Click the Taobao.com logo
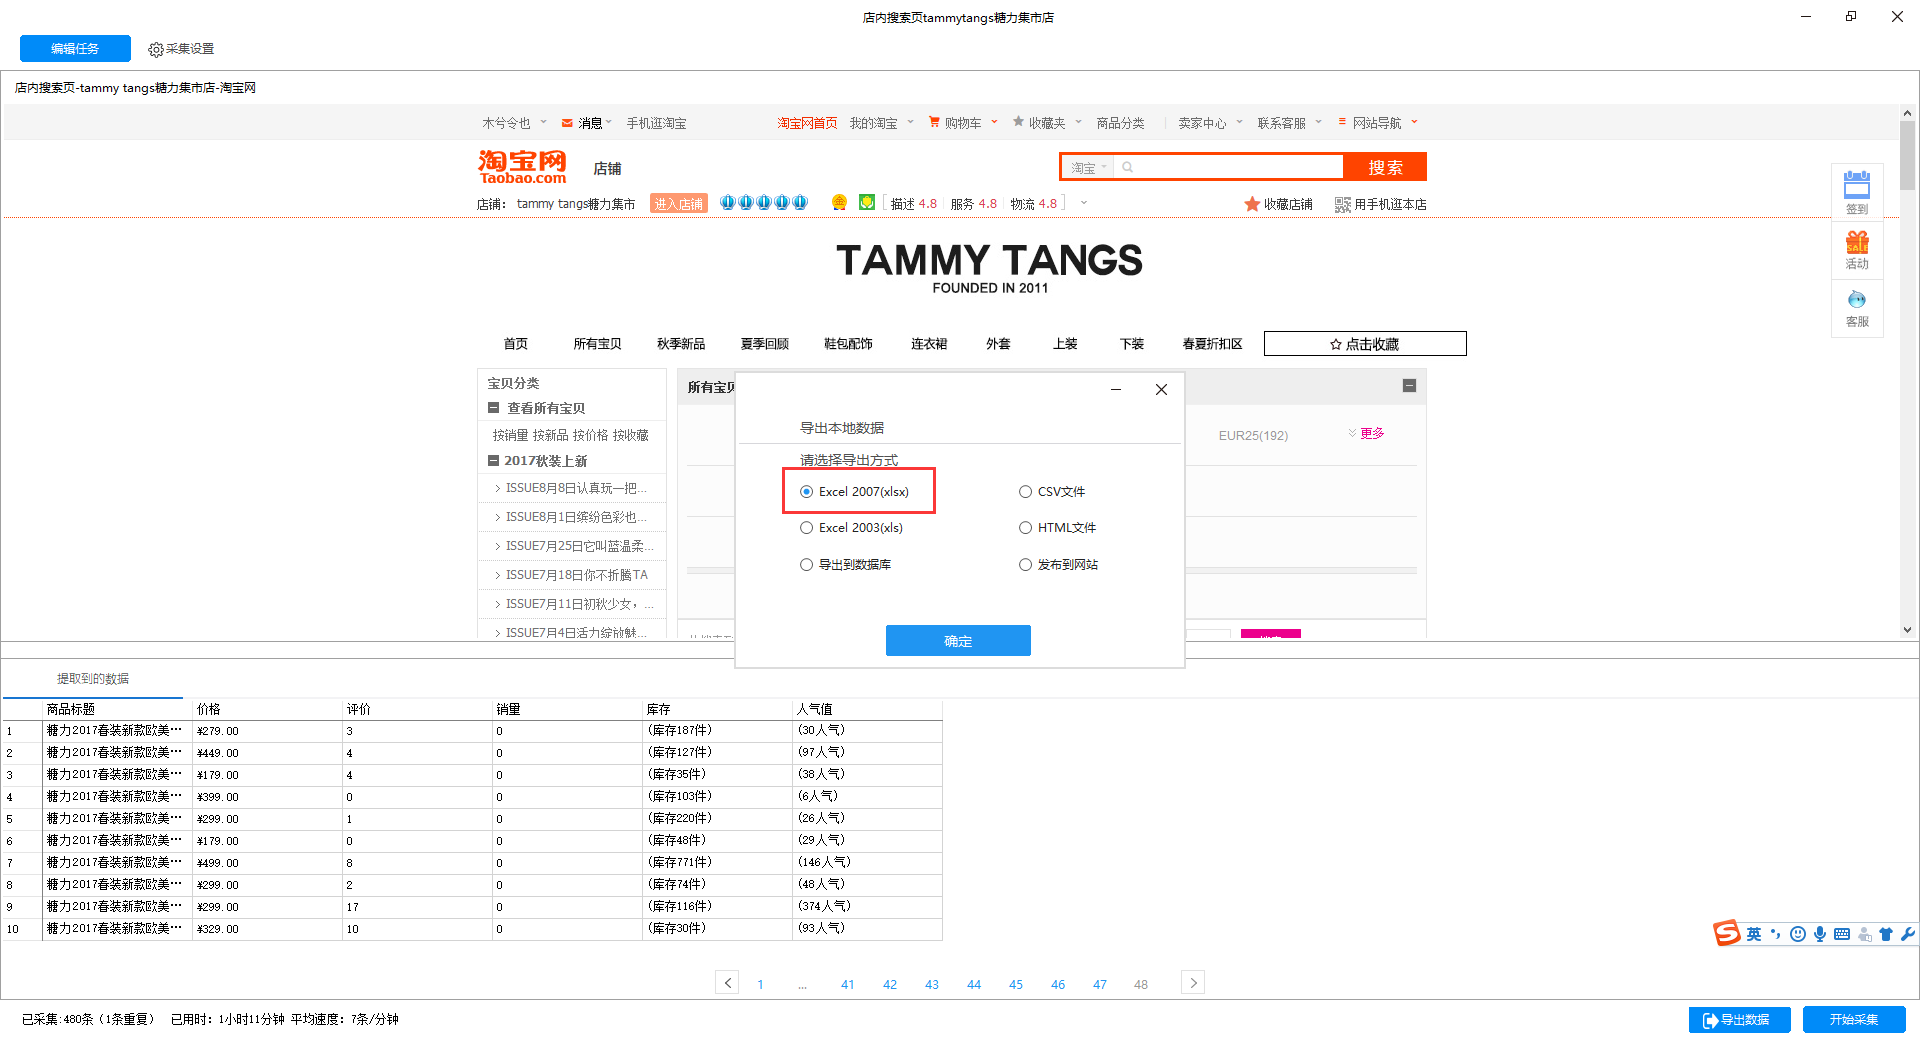Image resolution: width=1920 pixels, height=1040 pixels. (x=522, y=167)
